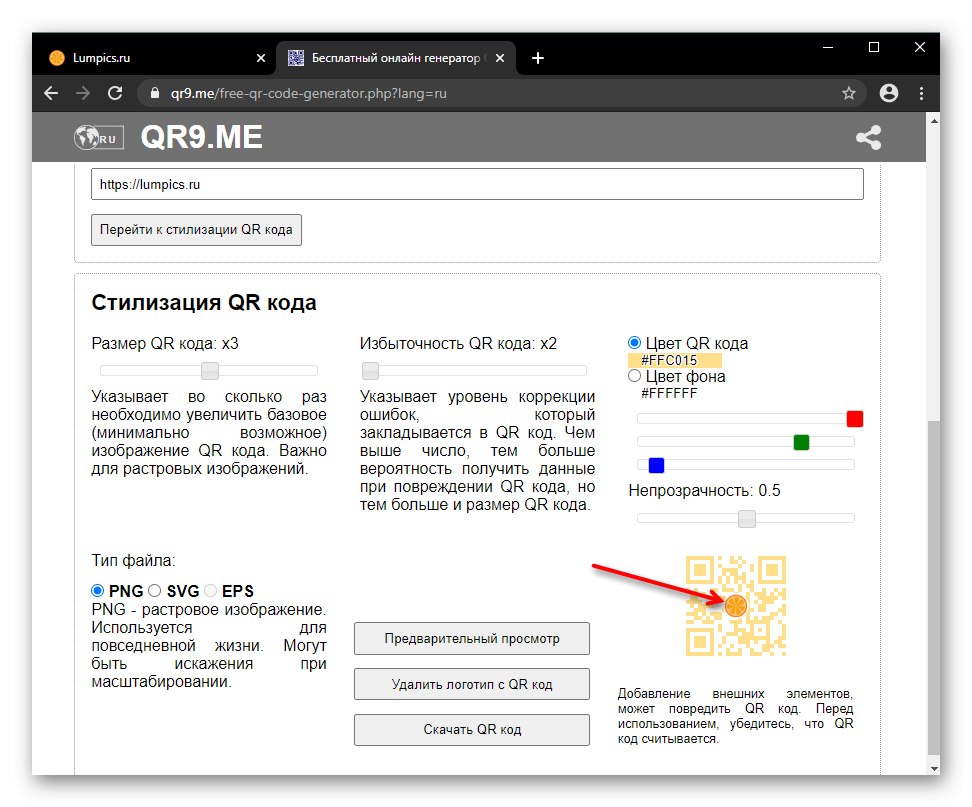The height and width of the screenshot is (807, 972).
Task: Click the Тип файла: label
Action: coord(133,560)
